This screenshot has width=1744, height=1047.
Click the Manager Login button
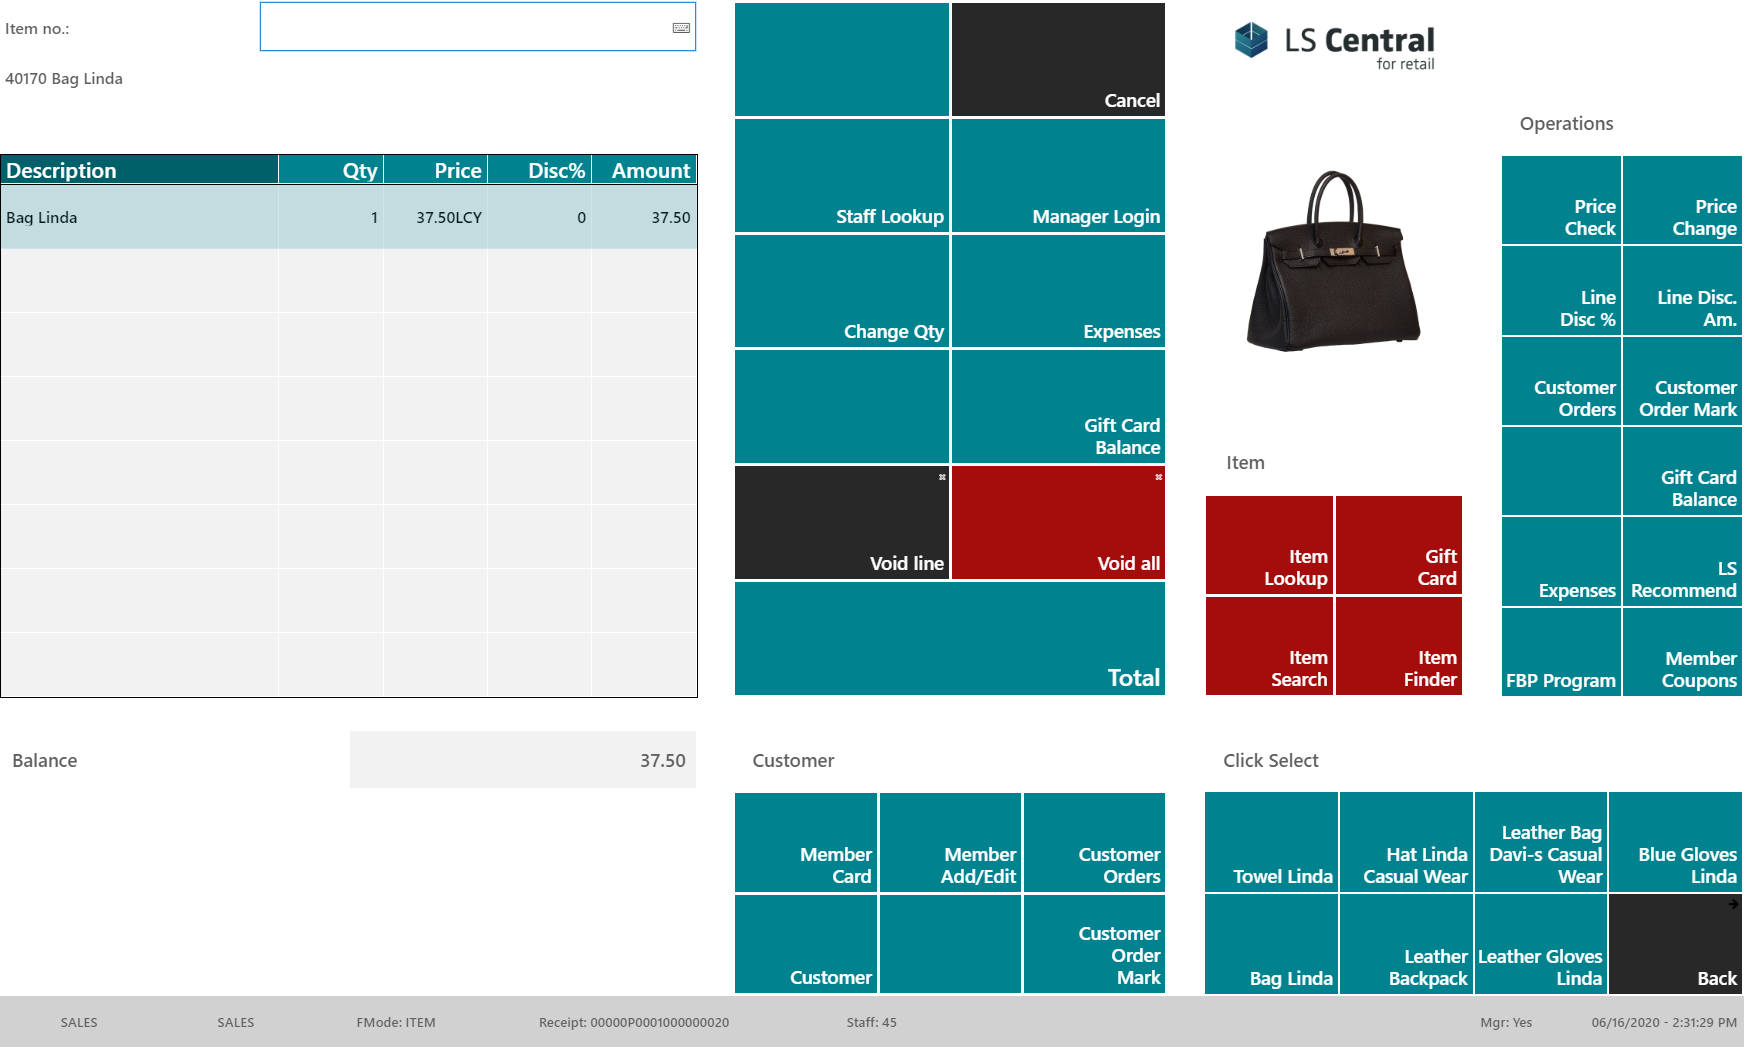[1058, 176]
